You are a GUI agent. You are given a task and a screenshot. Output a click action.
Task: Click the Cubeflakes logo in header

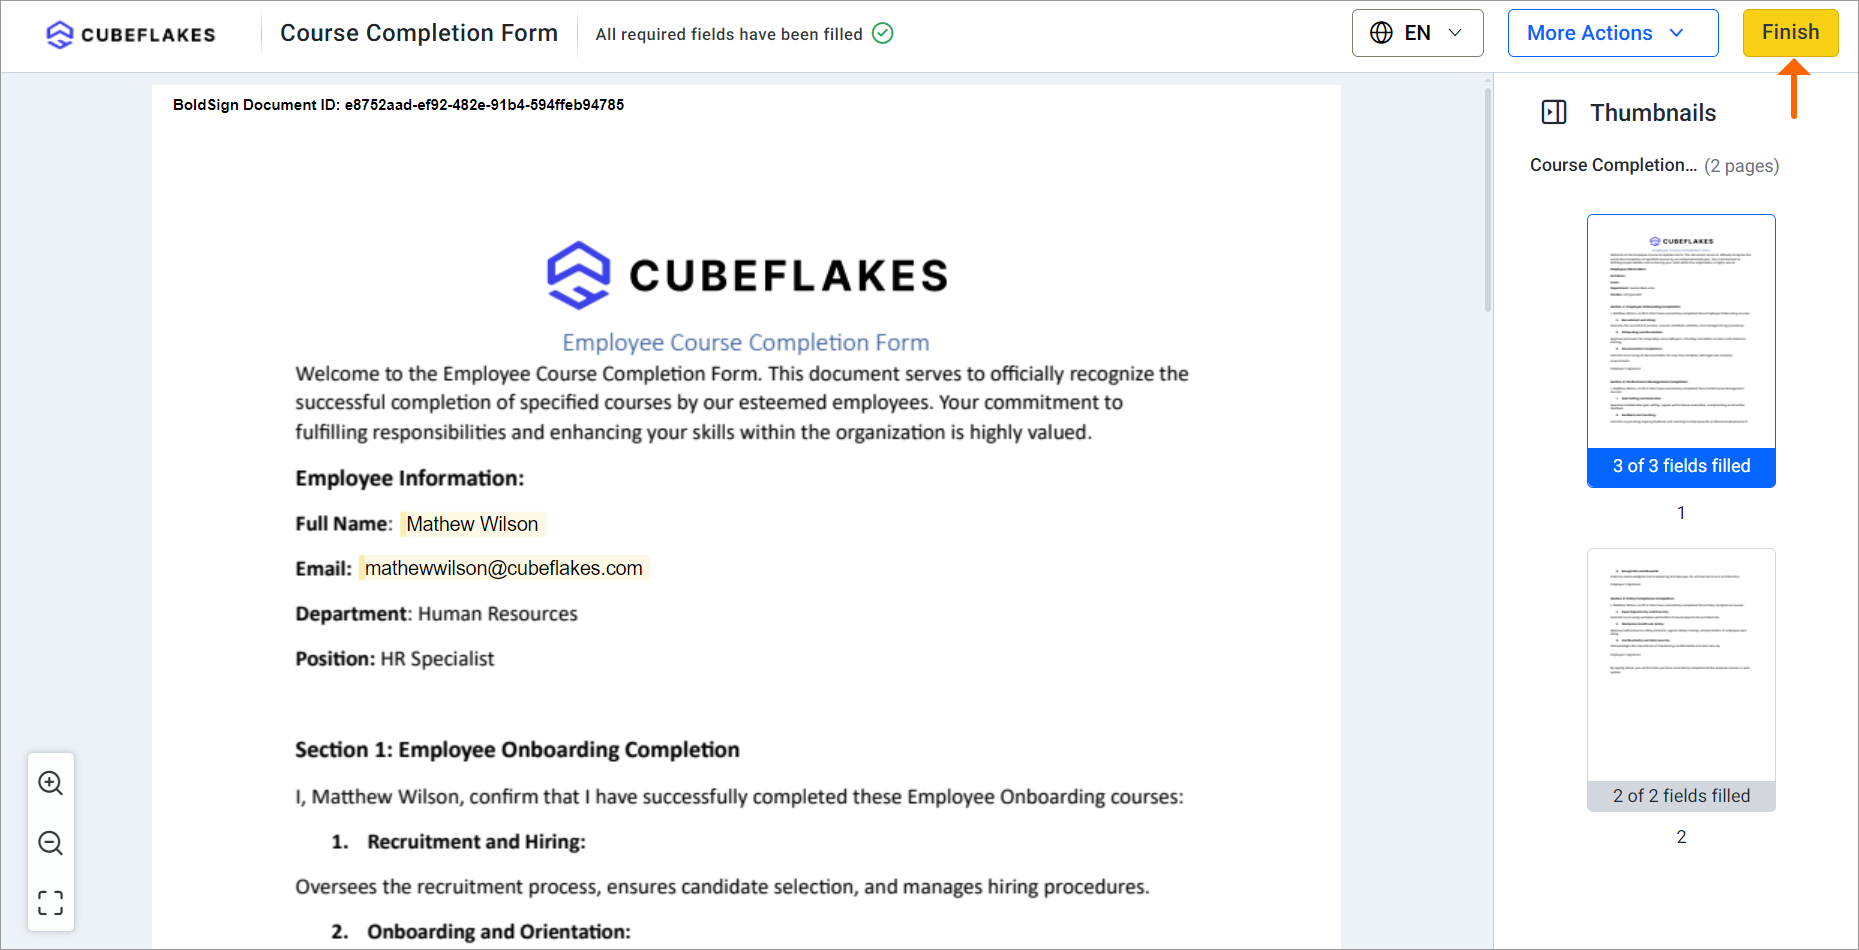pos(131,35)
